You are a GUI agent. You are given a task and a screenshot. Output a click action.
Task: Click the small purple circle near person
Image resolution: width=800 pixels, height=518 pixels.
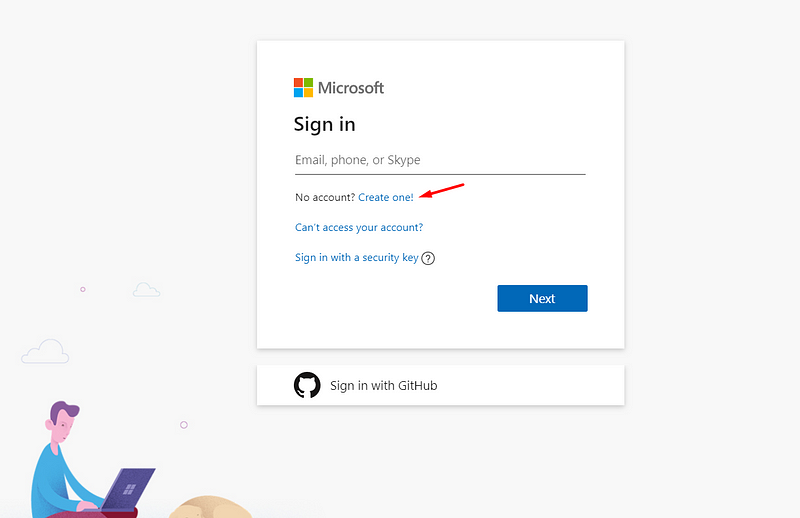[x=184, y=425]
